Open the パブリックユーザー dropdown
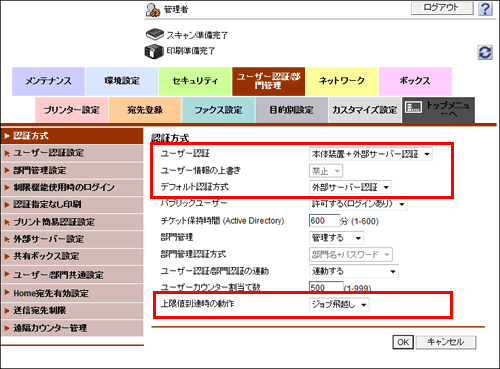The width and height of the screenshot is (500, 369). pyautogui.click(x=358, y=204)
